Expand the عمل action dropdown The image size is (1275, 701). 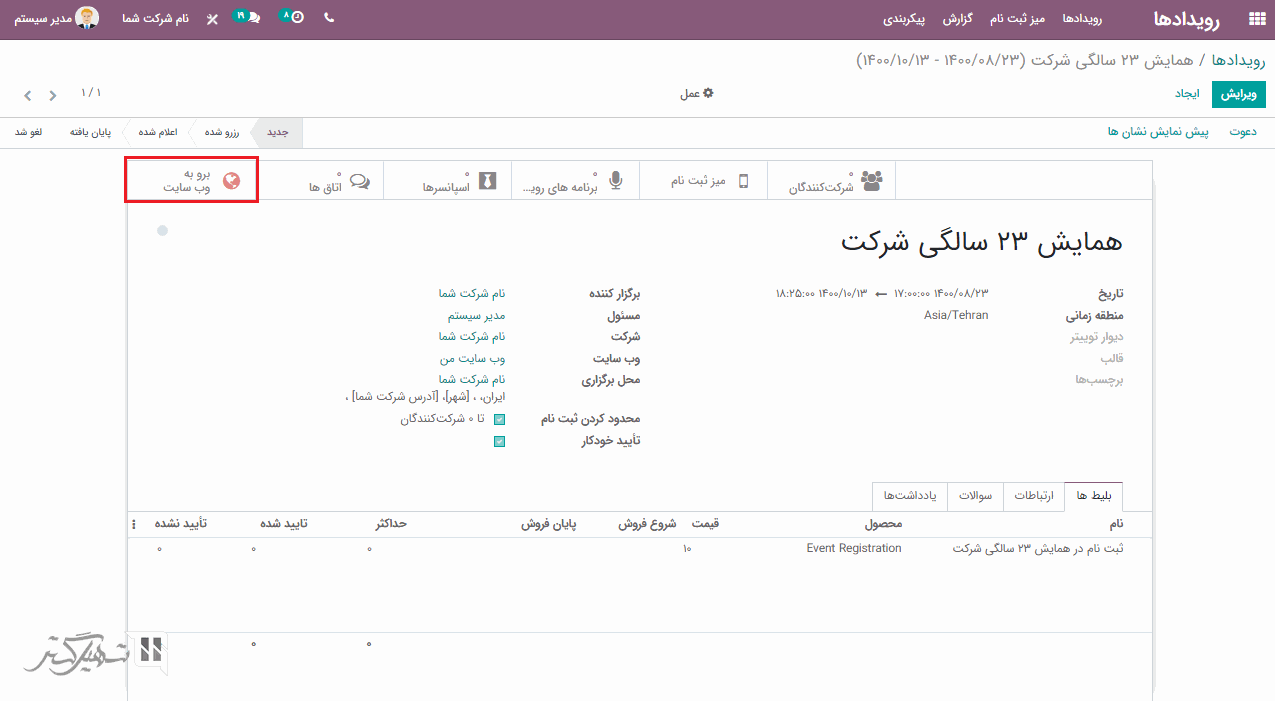pos(697,94)
